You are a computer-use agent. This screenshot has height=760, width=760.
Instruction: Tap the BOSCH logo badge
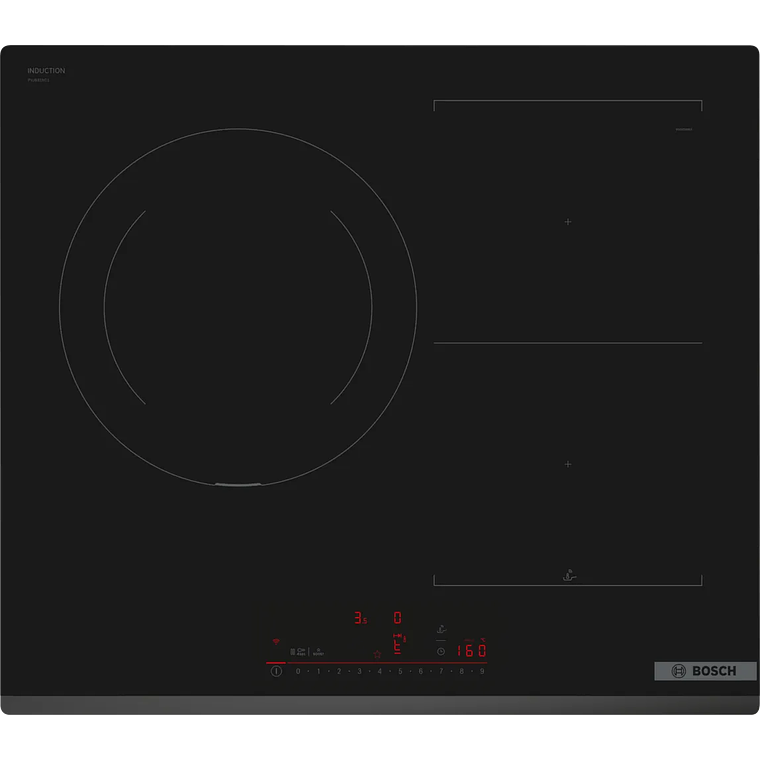[x=705, y=671]
